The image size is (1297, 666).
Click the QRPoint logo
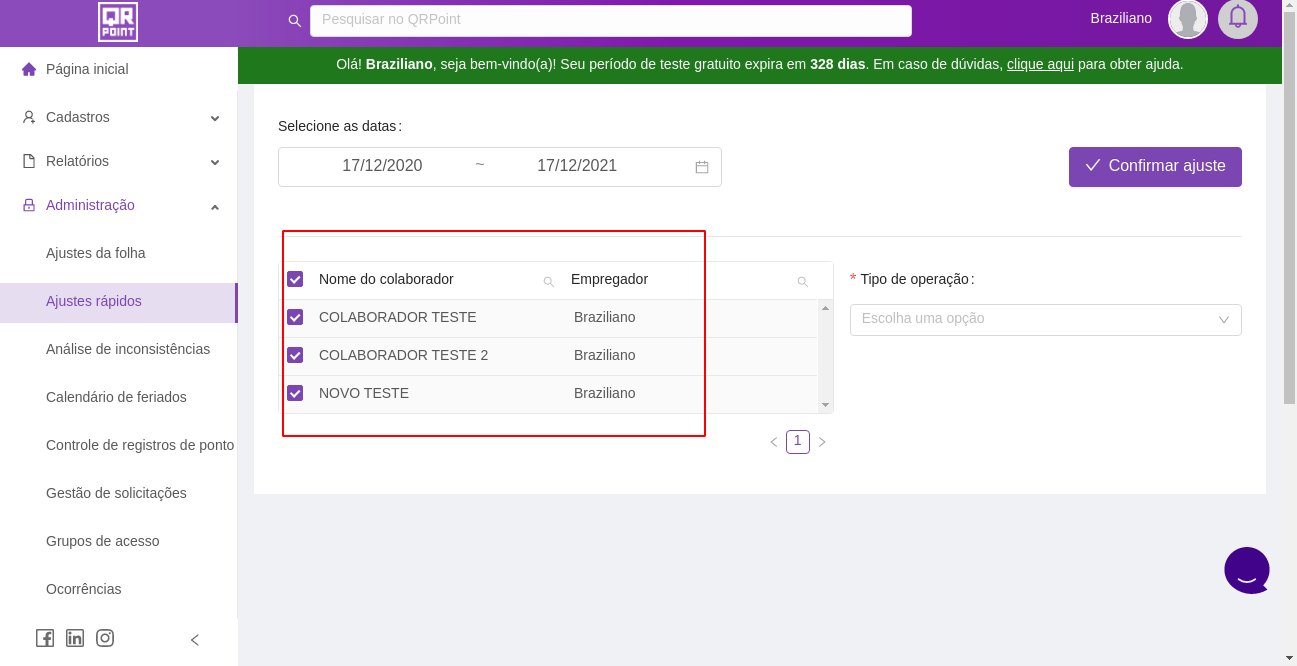pyautogui.click(x=118, y=22)
